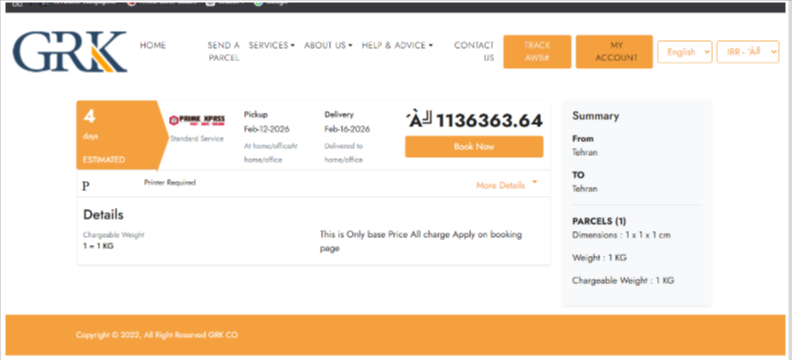The width and height of the screenshot is (792, 360).
Task: Go to SEND A PARCEL page
Action: click(224, 52)
